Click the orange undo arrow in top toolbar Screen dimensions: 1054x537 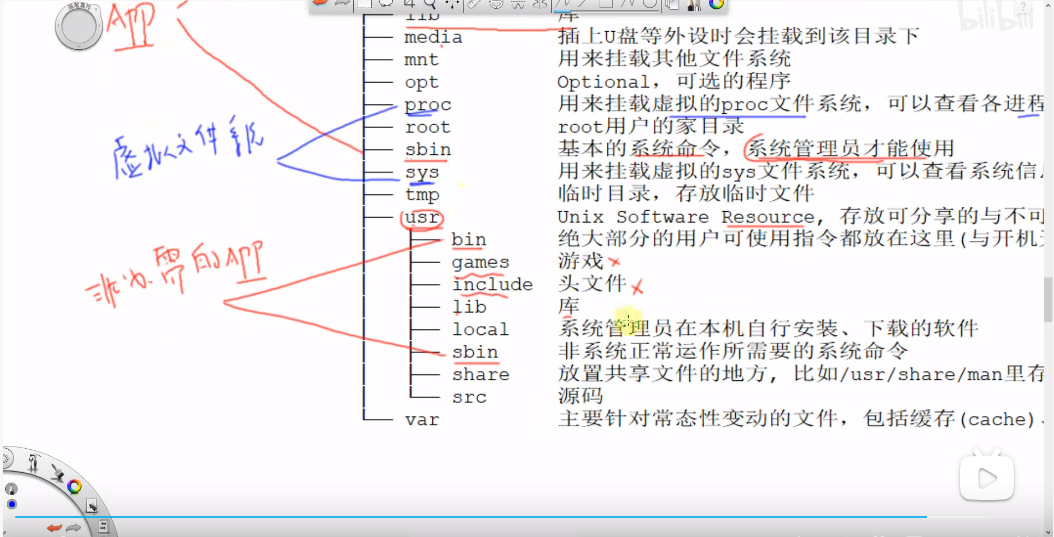(319, 3)
